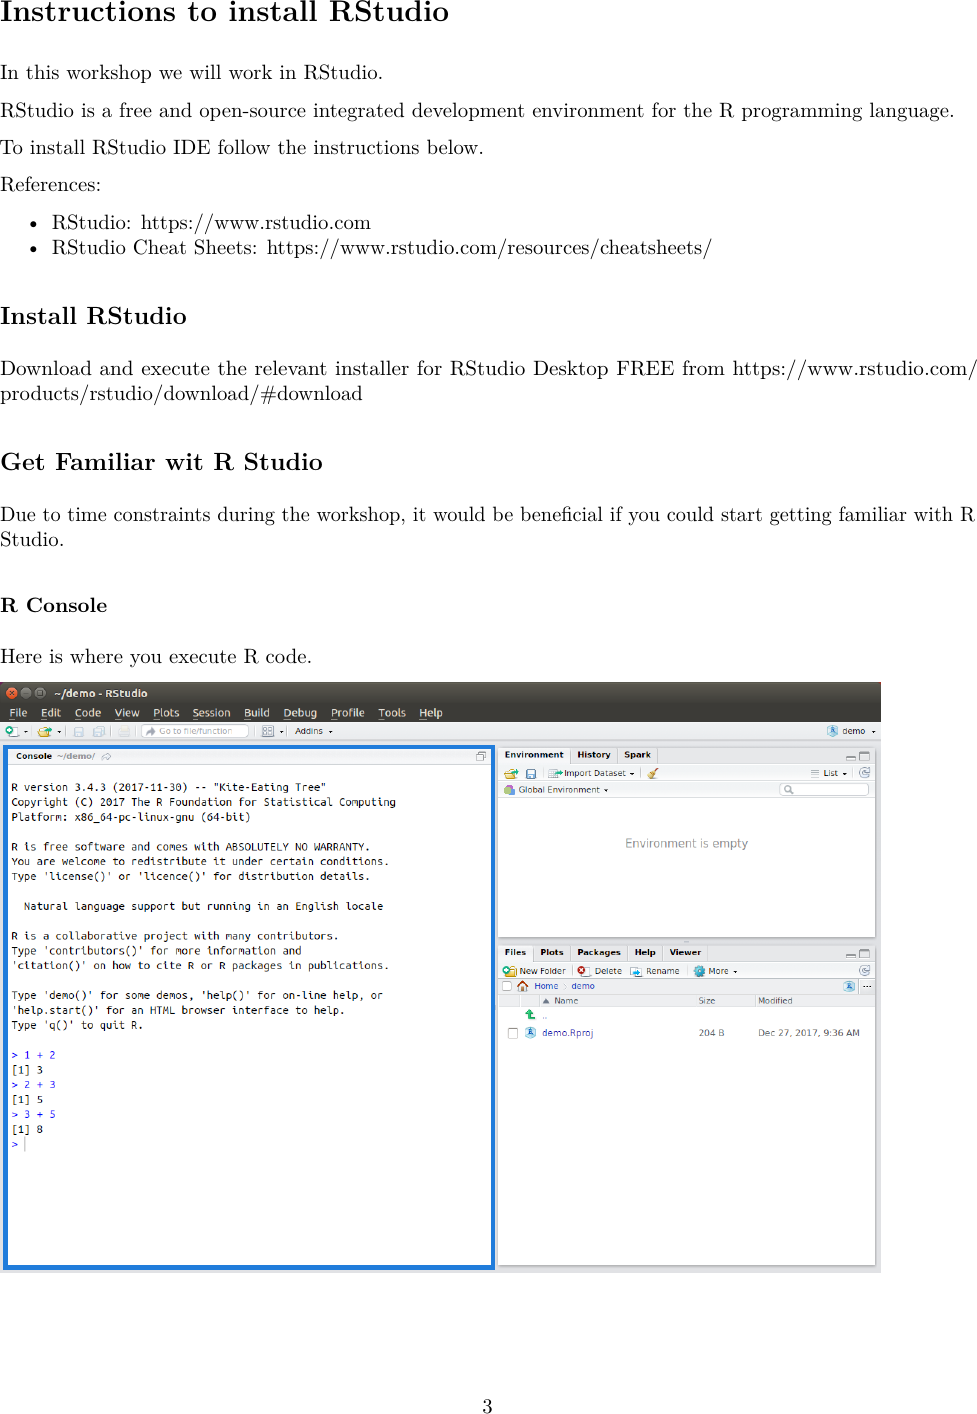Switch to the Plots tab

coord(551,952)
